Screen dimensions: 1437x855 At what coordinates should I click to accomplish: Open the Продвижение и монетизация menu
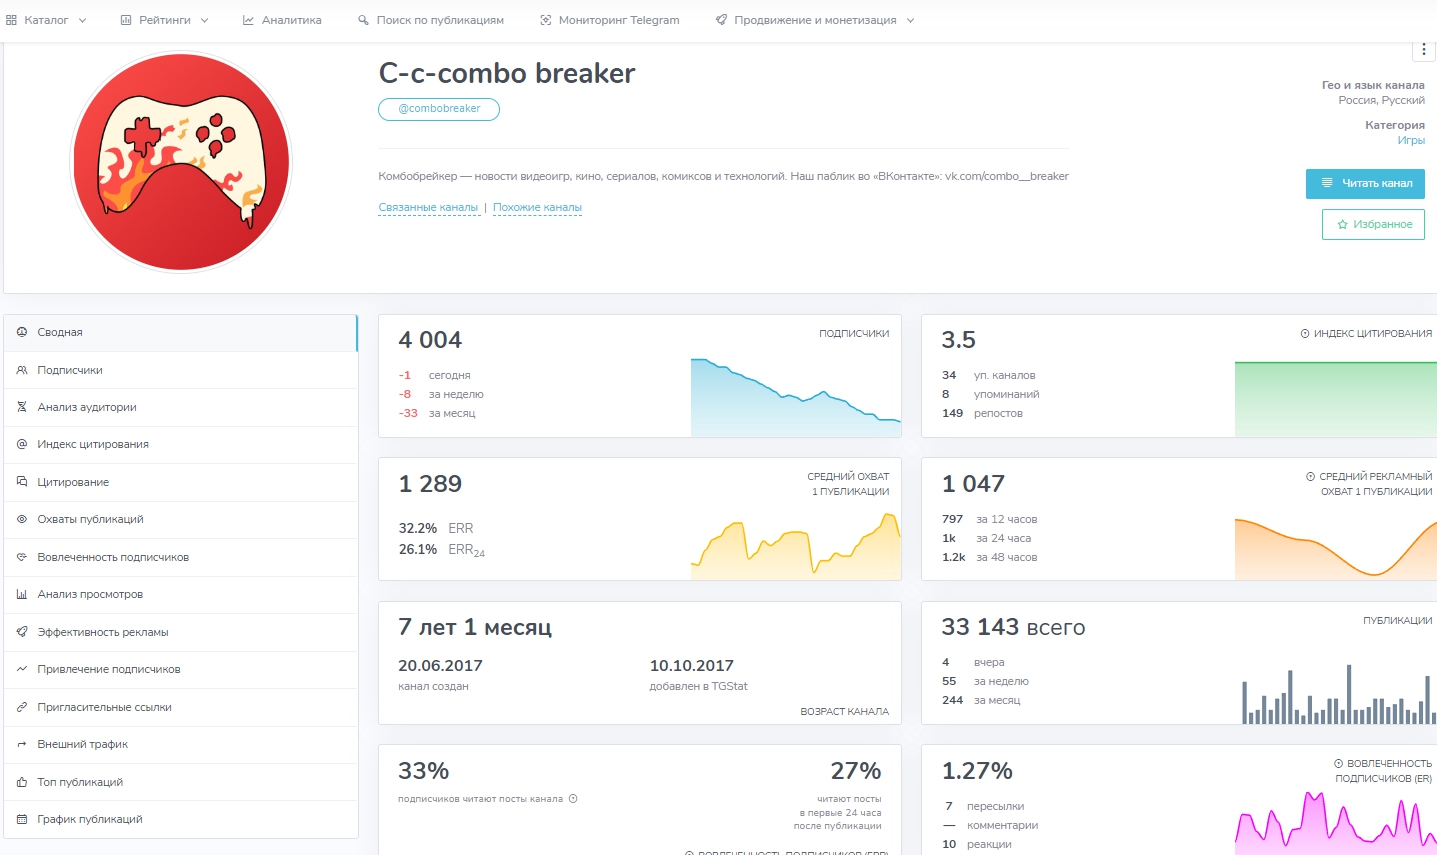click(x=815, y=20)
